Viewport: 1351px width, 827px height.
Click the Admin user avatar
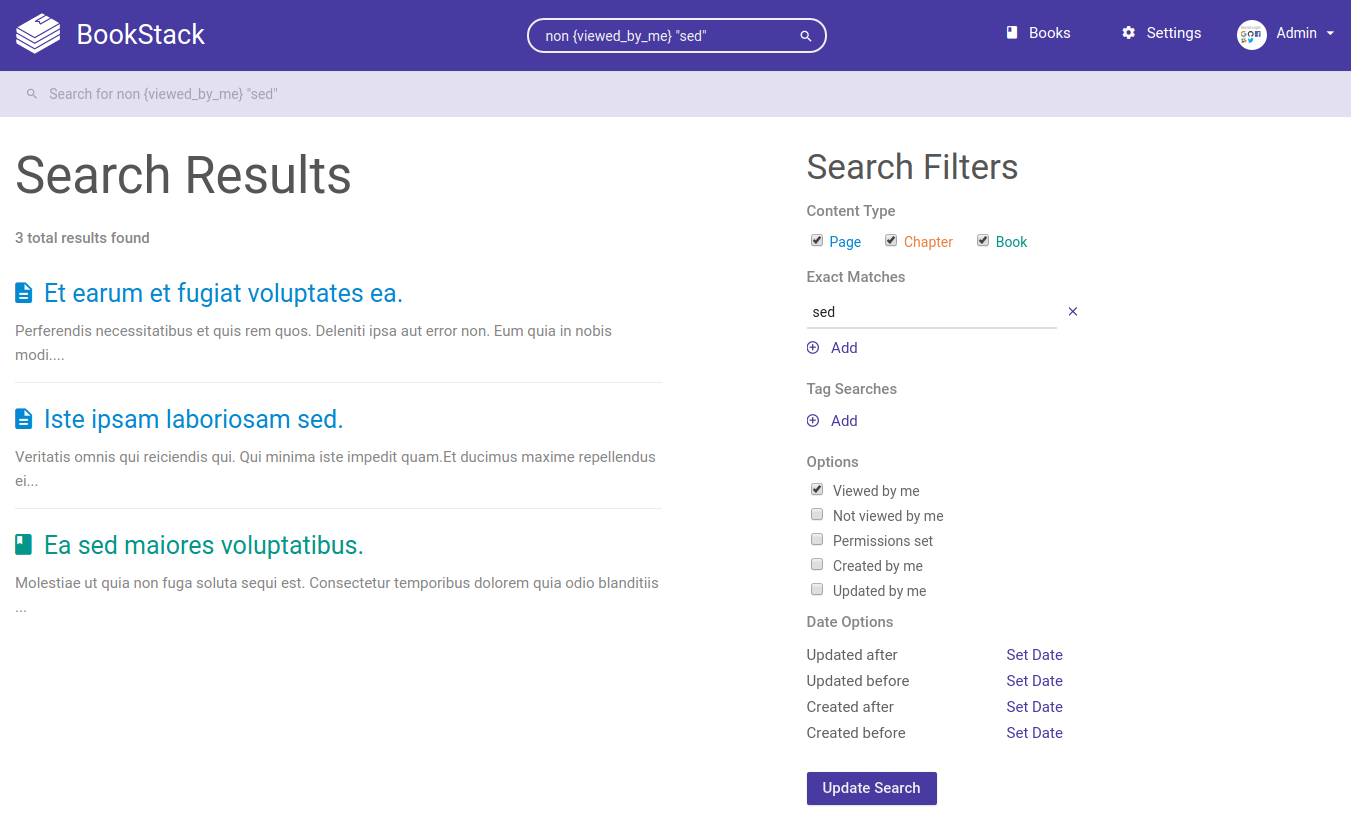point(1252,35)
